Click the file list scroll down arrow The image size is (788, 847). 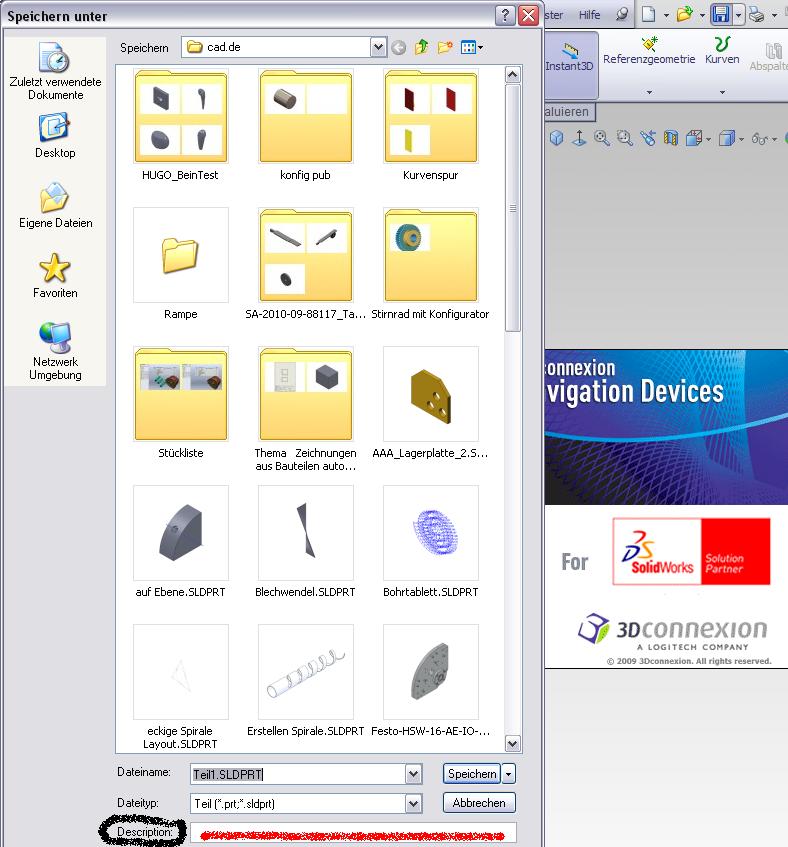(x=513, y=743)
